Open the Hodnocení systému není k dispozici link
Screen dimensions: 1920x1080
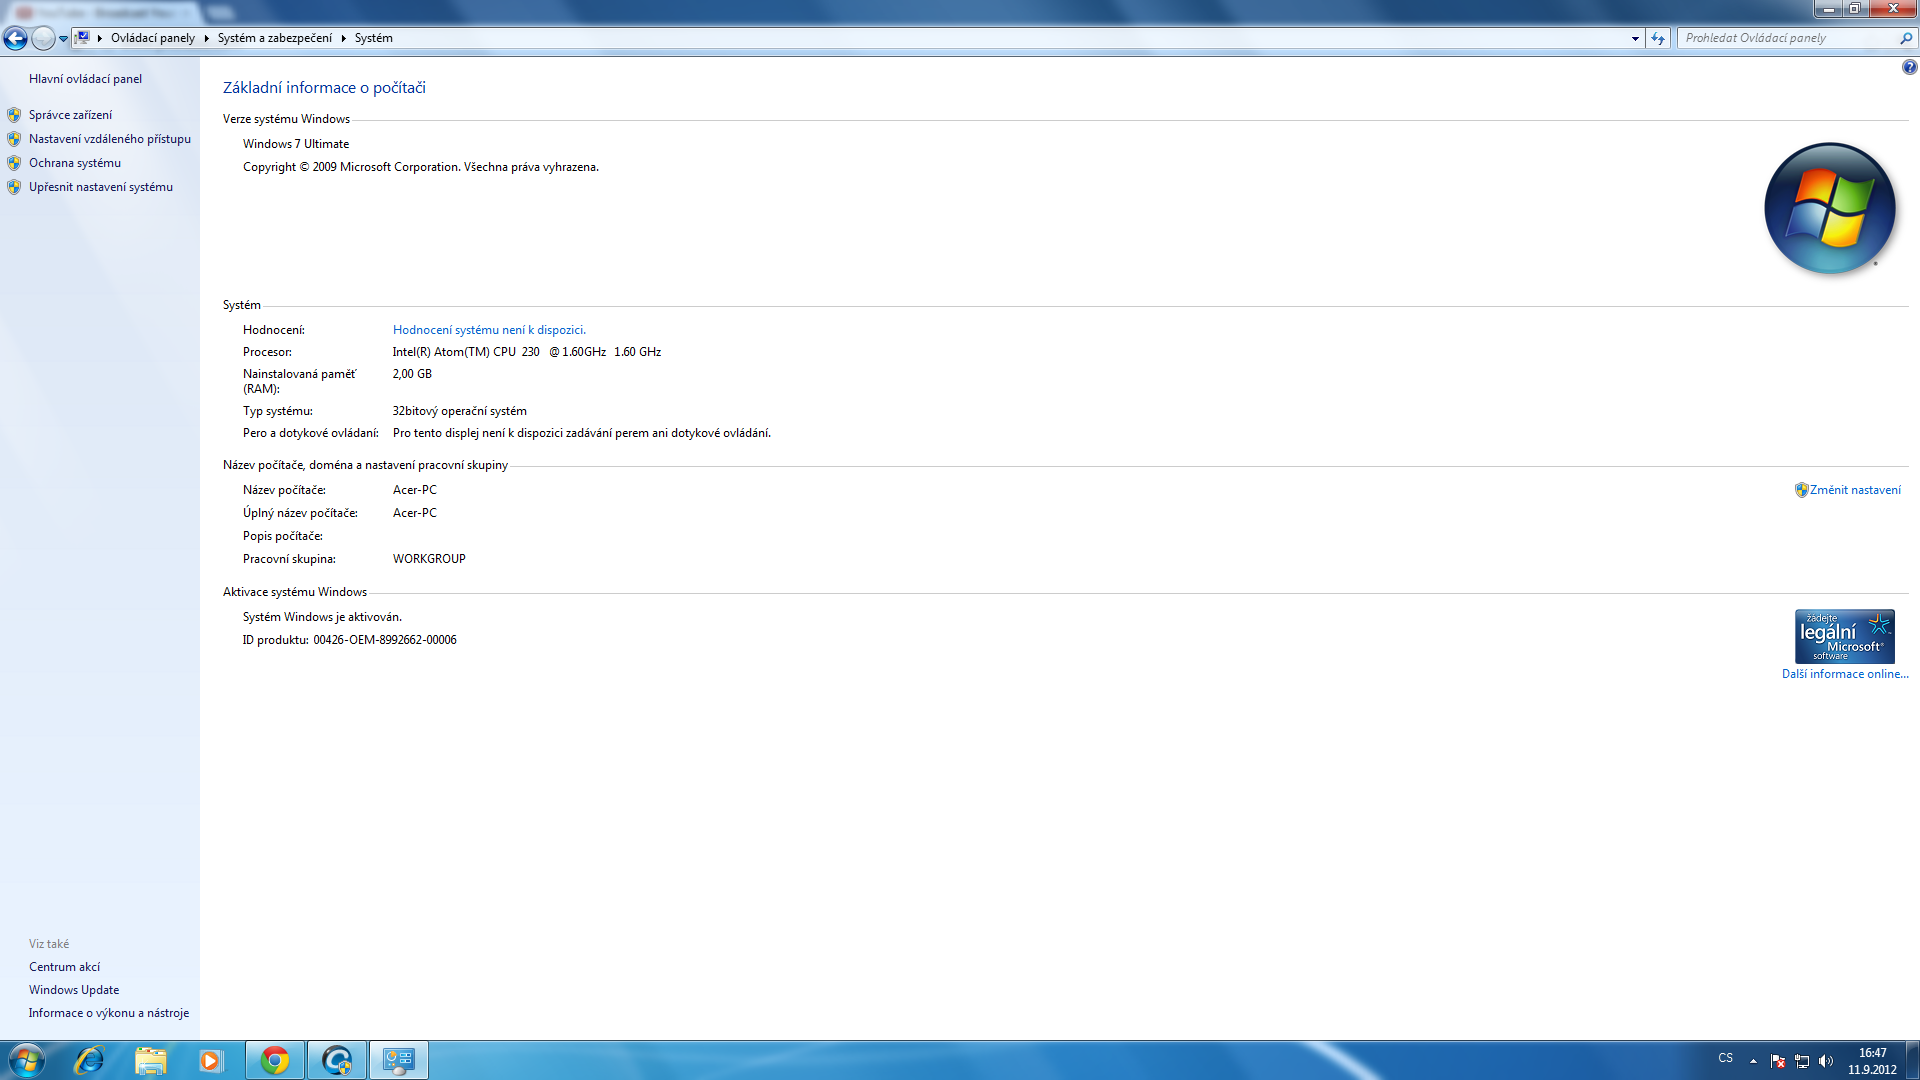pos(489,330)
